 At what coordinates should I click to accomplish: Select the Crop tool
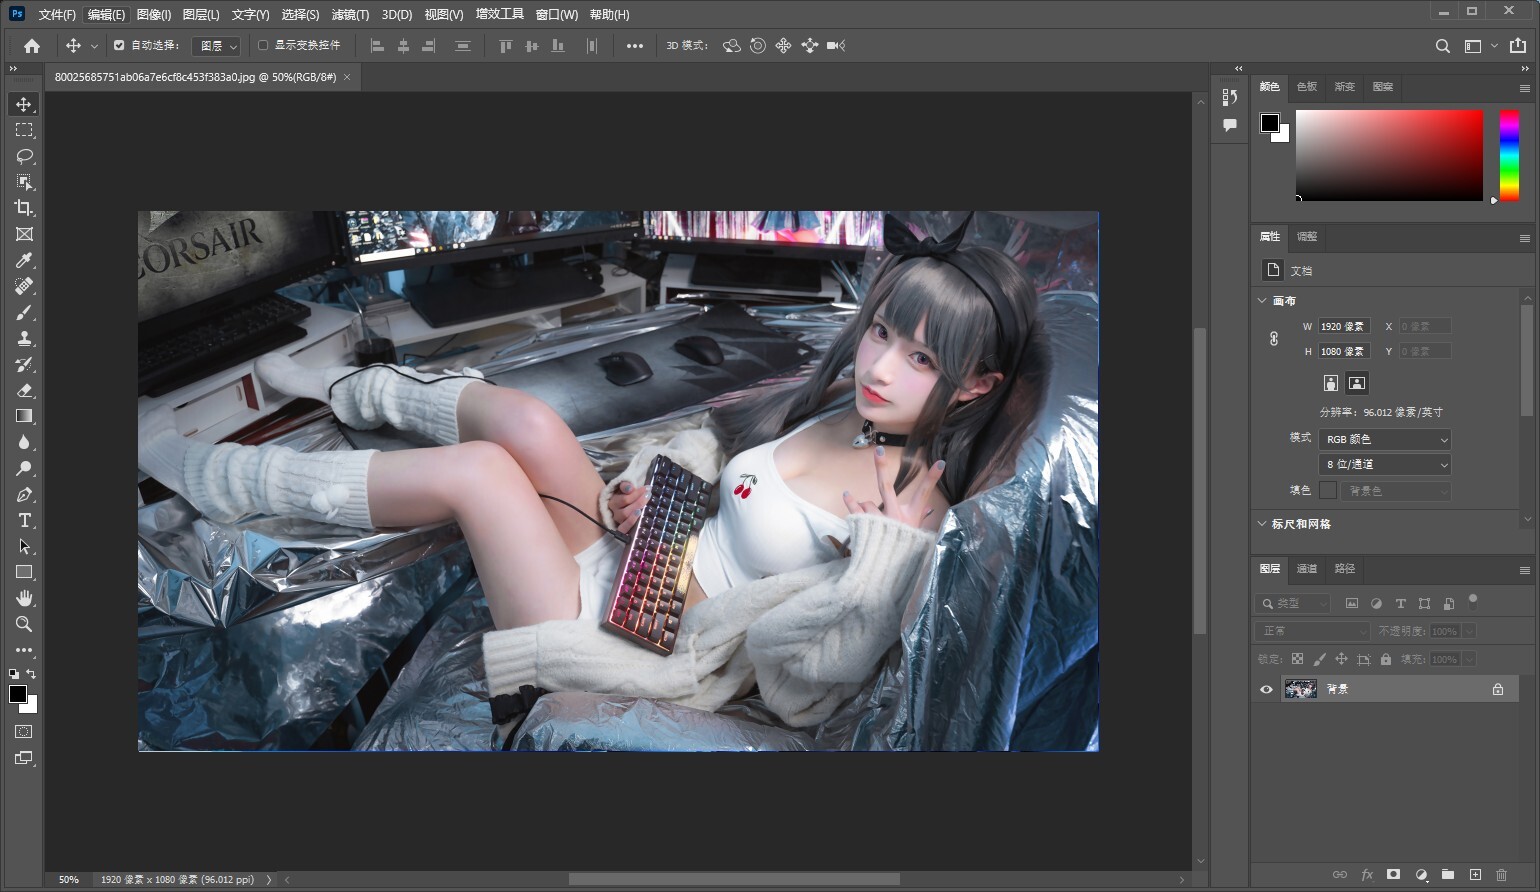(x=24, y=208)
